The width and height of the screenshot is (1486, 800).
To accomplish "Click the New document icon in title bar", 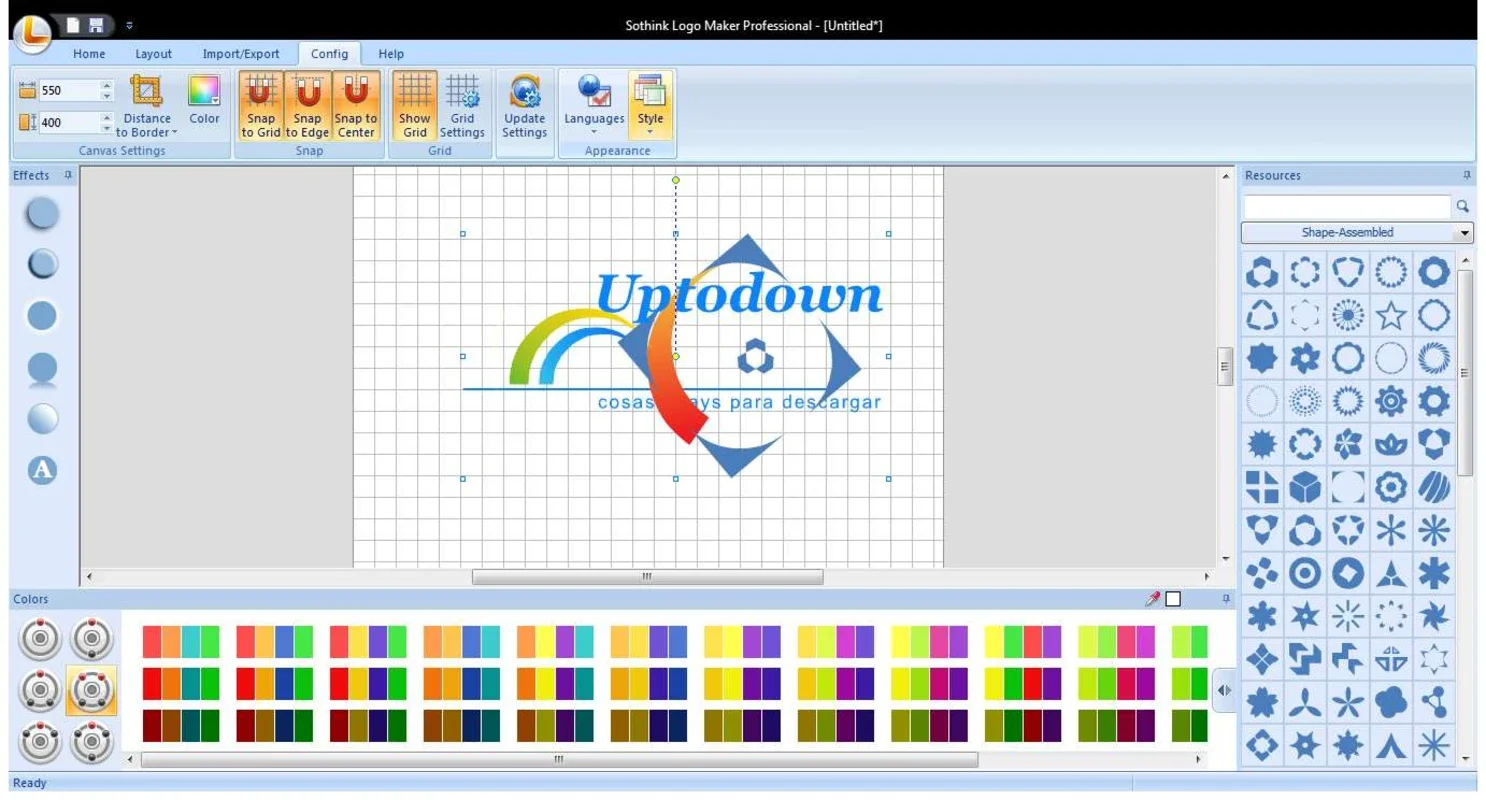I will pyautogui.click(x=72, y=24).
